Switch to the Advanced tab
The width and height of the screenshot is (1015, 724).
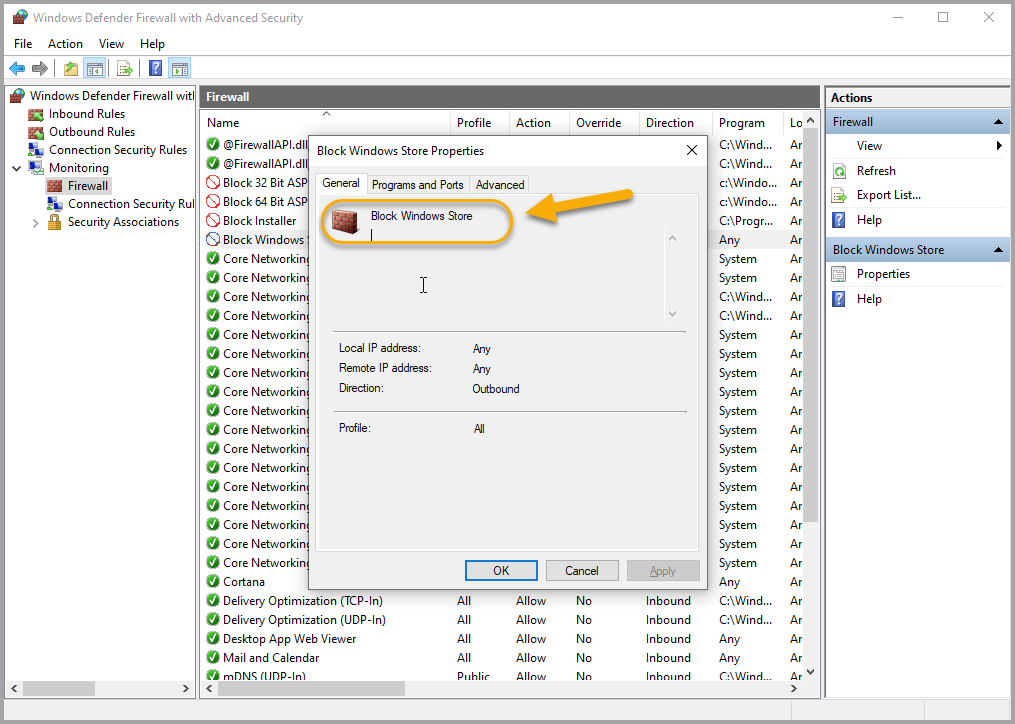[500, 185]
